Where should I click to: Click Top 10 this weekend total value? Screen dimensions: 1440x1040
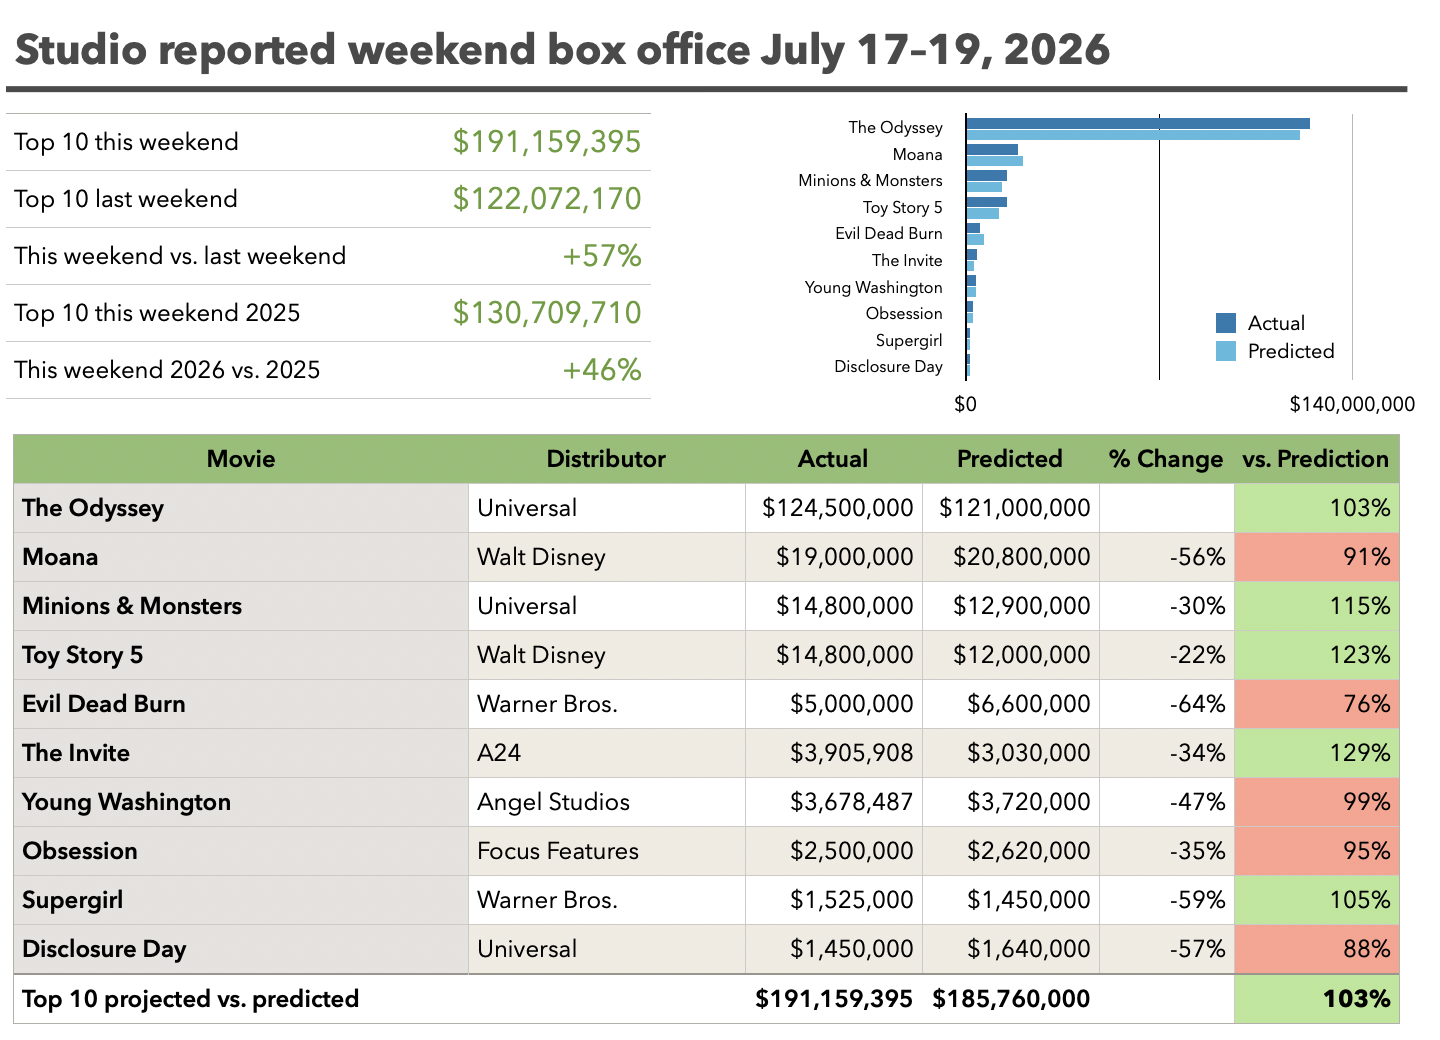(x=547, y=142)
